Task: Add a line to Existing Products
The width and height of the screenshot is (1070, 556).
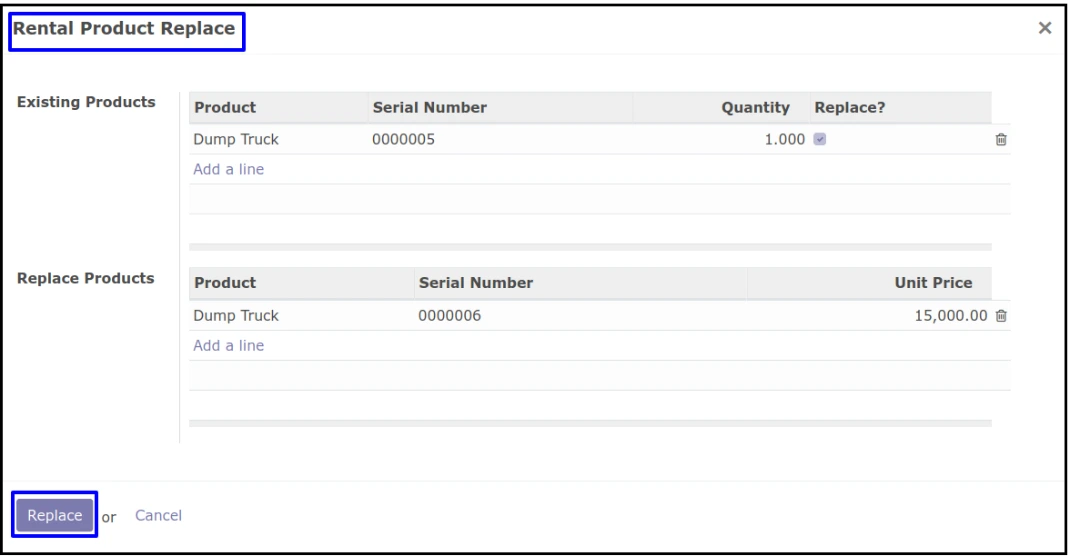Action: (228, 169)
